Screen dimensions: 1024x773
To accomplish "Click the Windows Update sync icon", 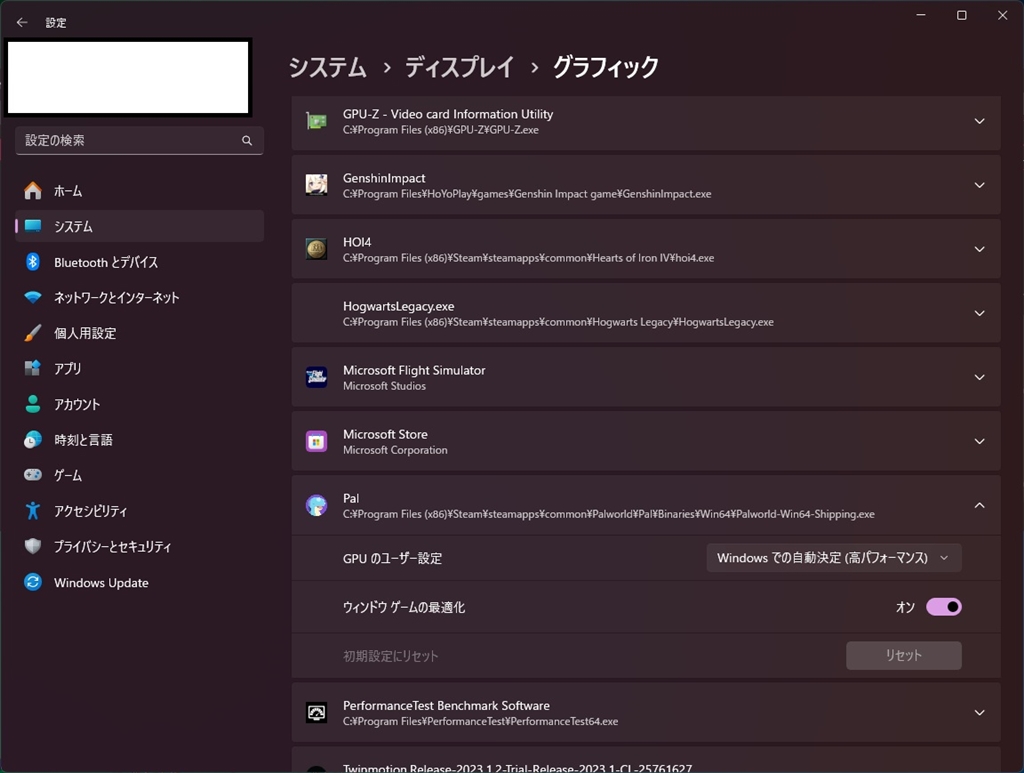I will (x=33, y=582).
